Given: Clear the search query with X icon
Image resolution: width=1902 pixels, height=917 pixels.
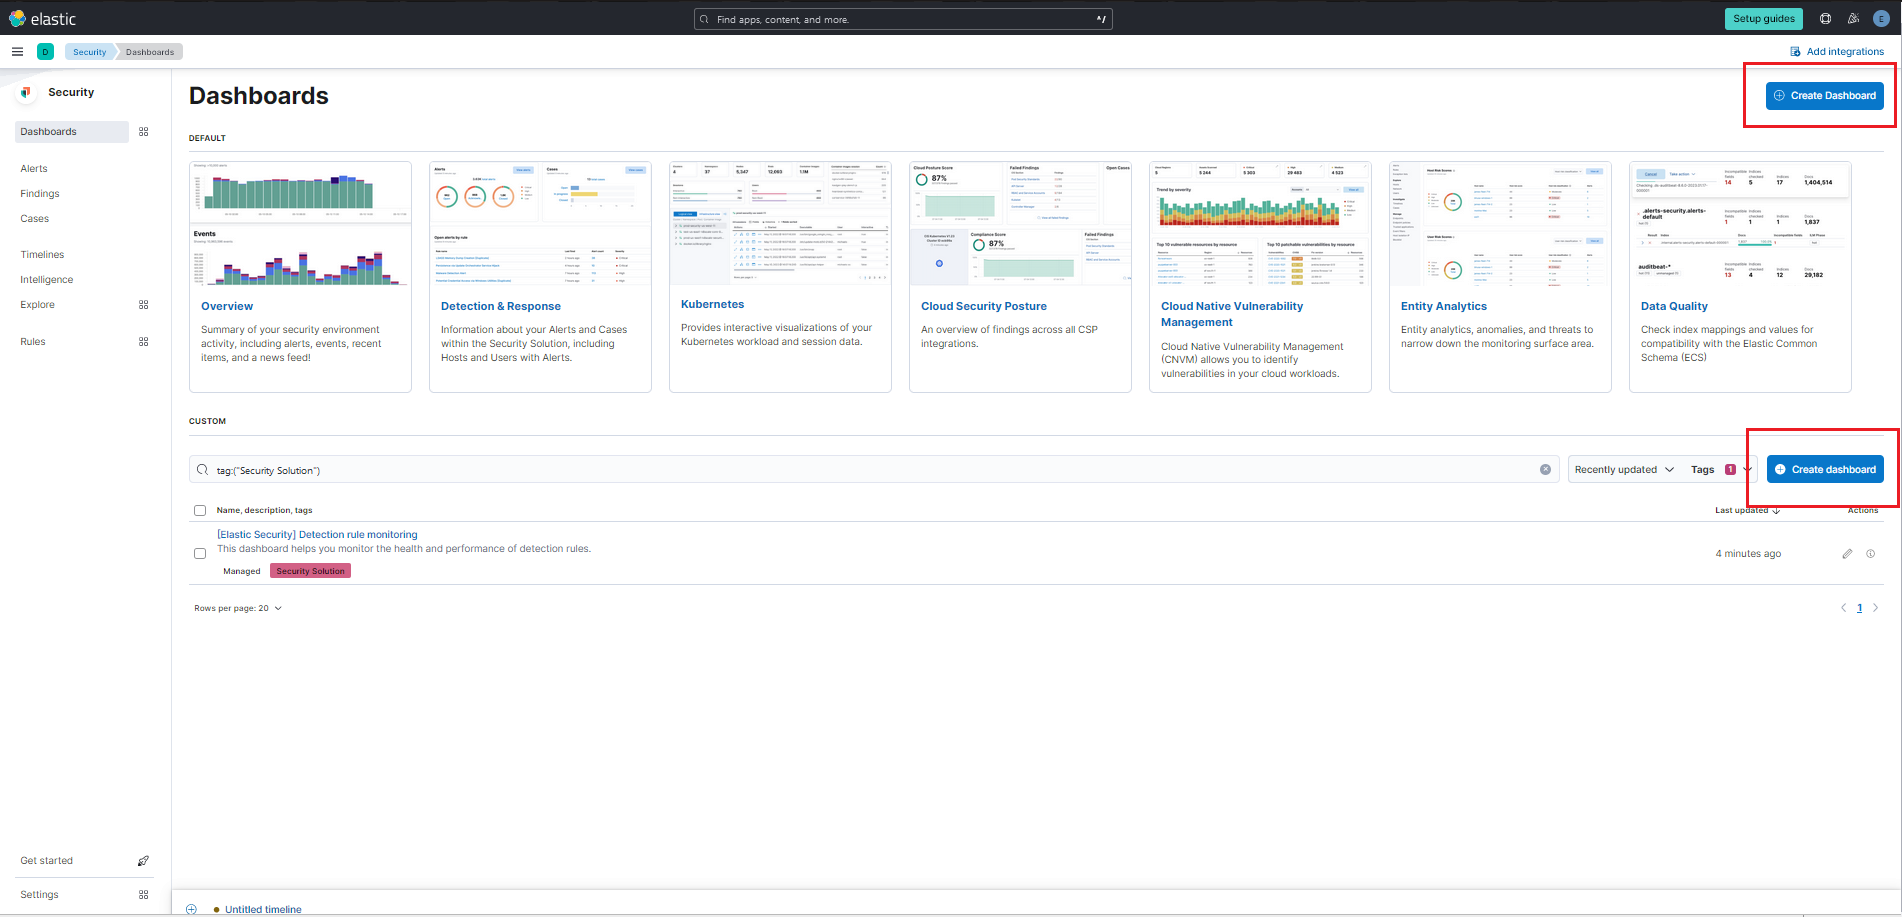Looking at the screenshot, I should point(1545,470).
